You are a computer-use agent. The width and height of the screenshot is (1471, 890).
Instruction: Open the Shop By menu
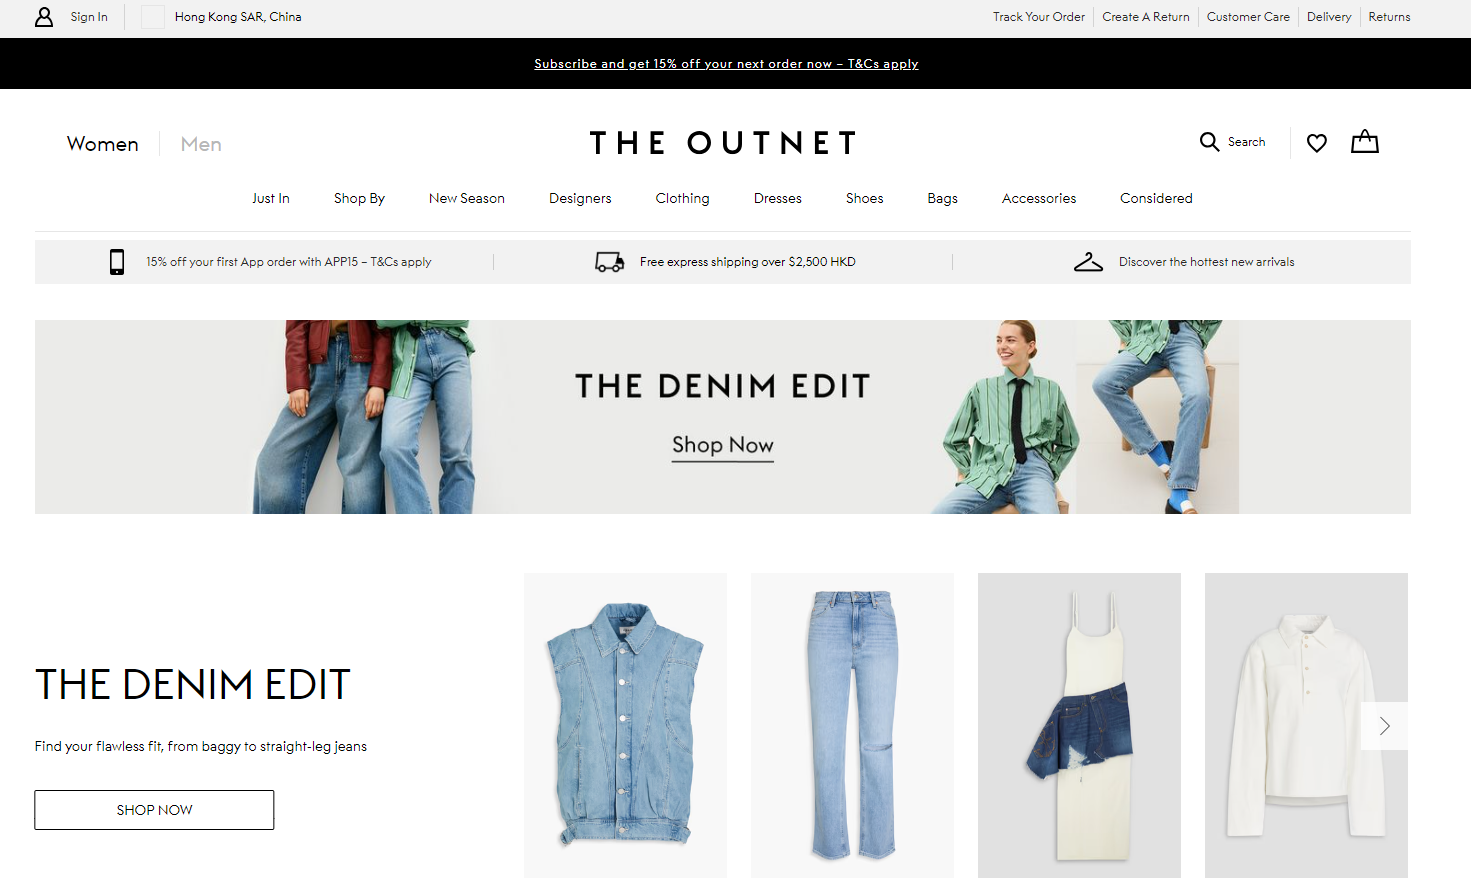pos(359,198)
